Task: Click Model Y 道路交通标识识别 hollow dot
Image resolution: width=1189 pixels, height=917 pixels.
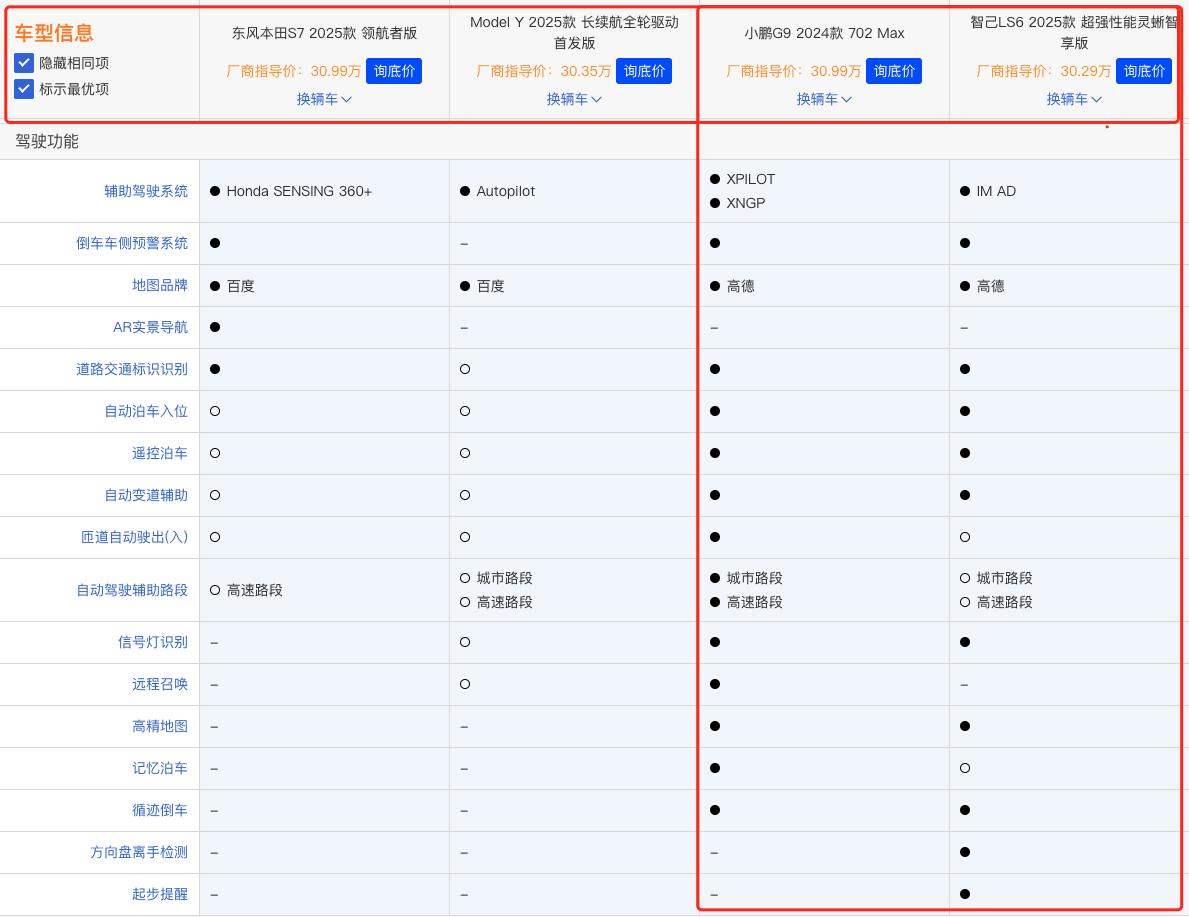Action: [465, 369]
